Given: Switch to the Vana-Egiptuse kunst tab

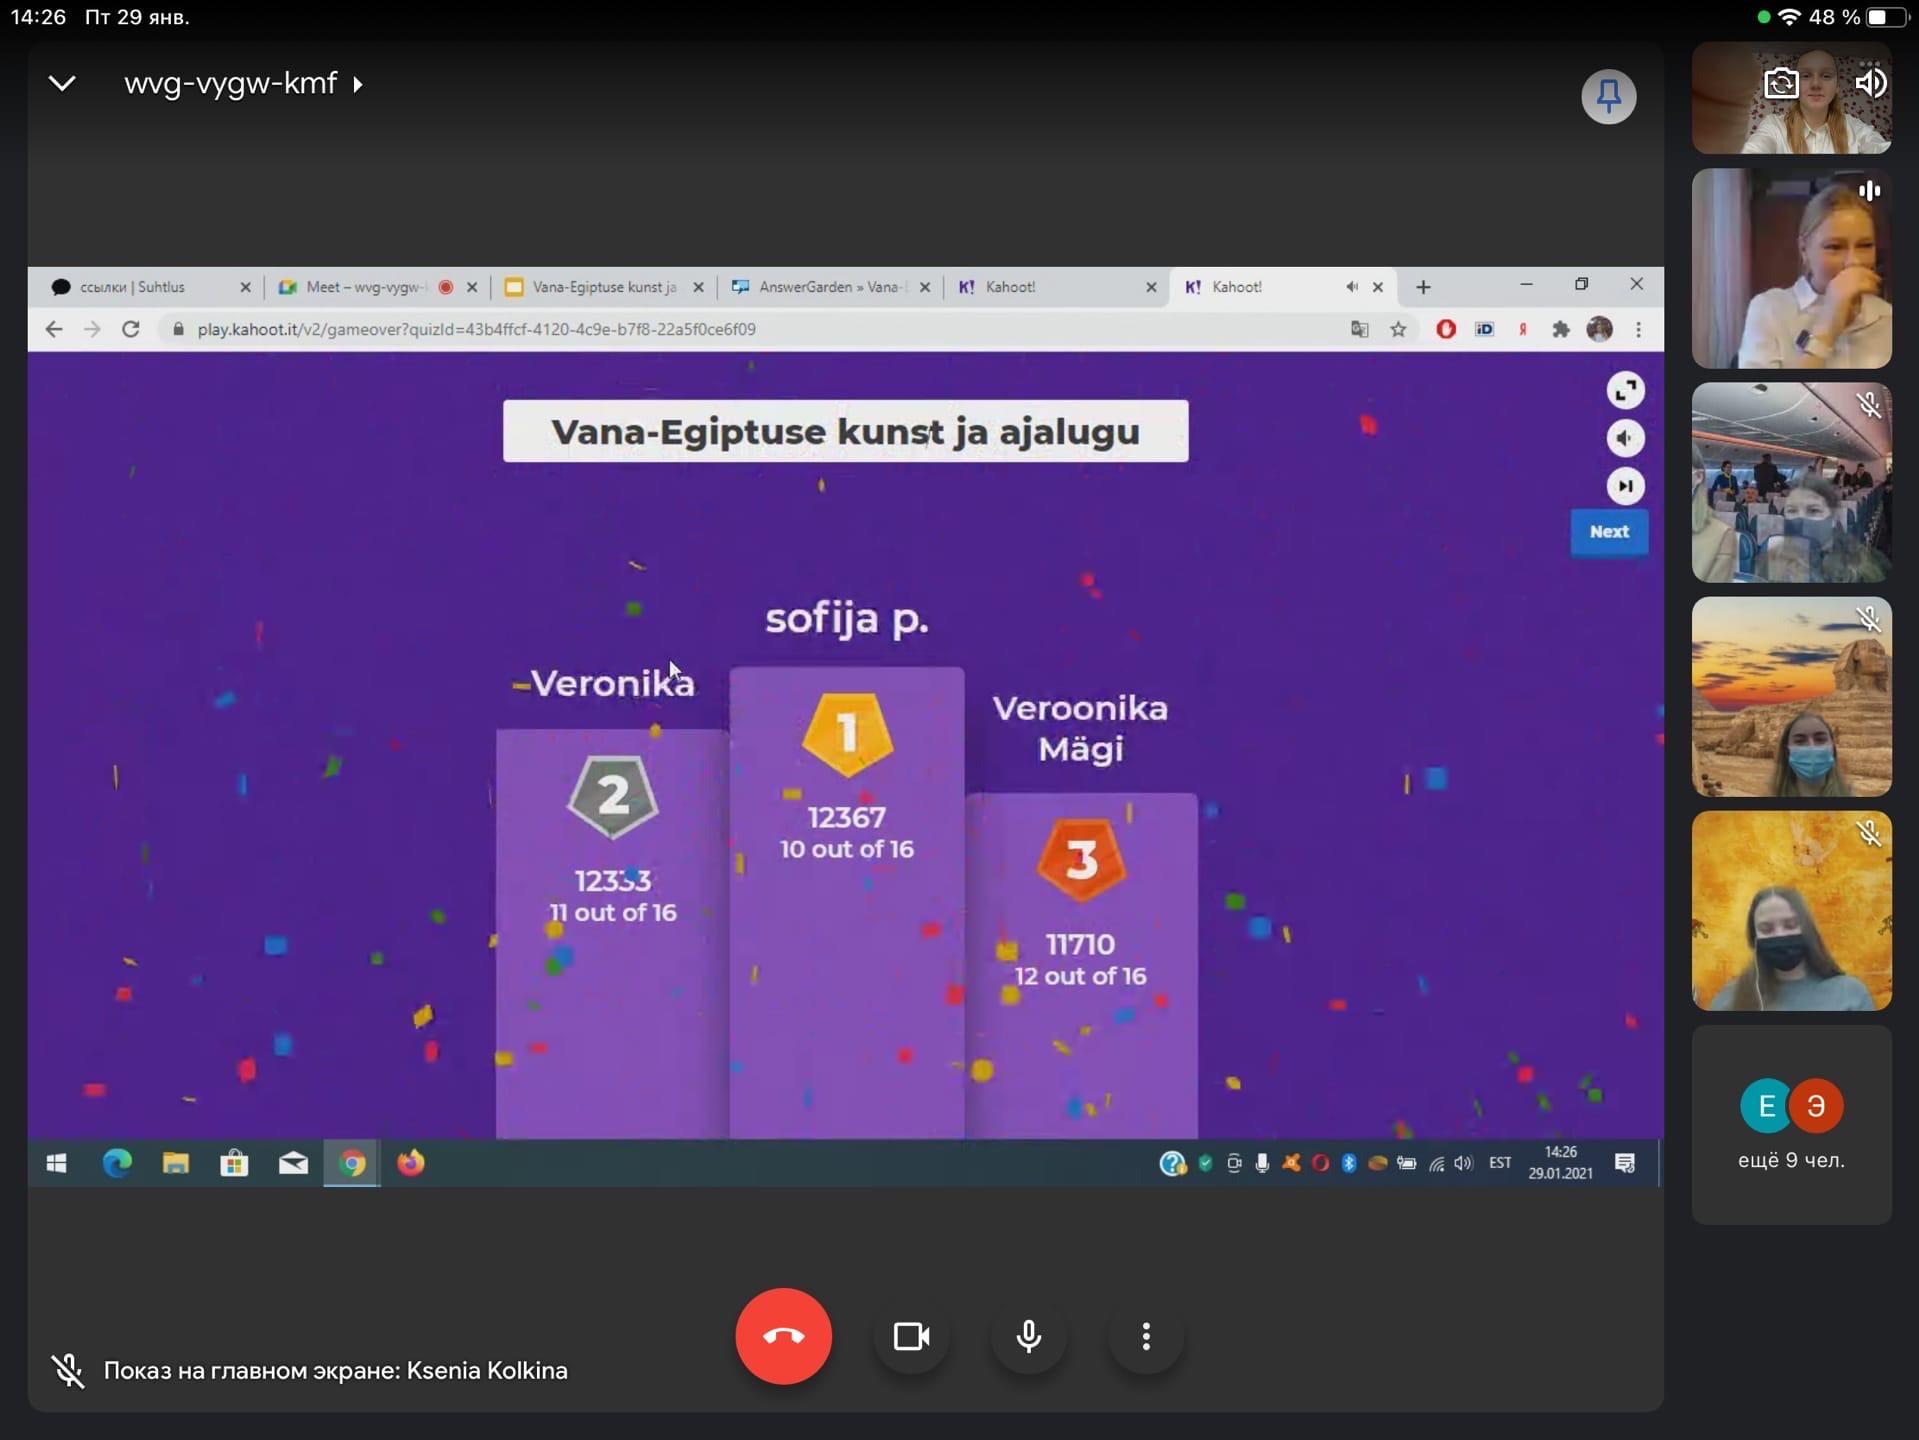Looking at the screenshot, I should coord(602,287).
